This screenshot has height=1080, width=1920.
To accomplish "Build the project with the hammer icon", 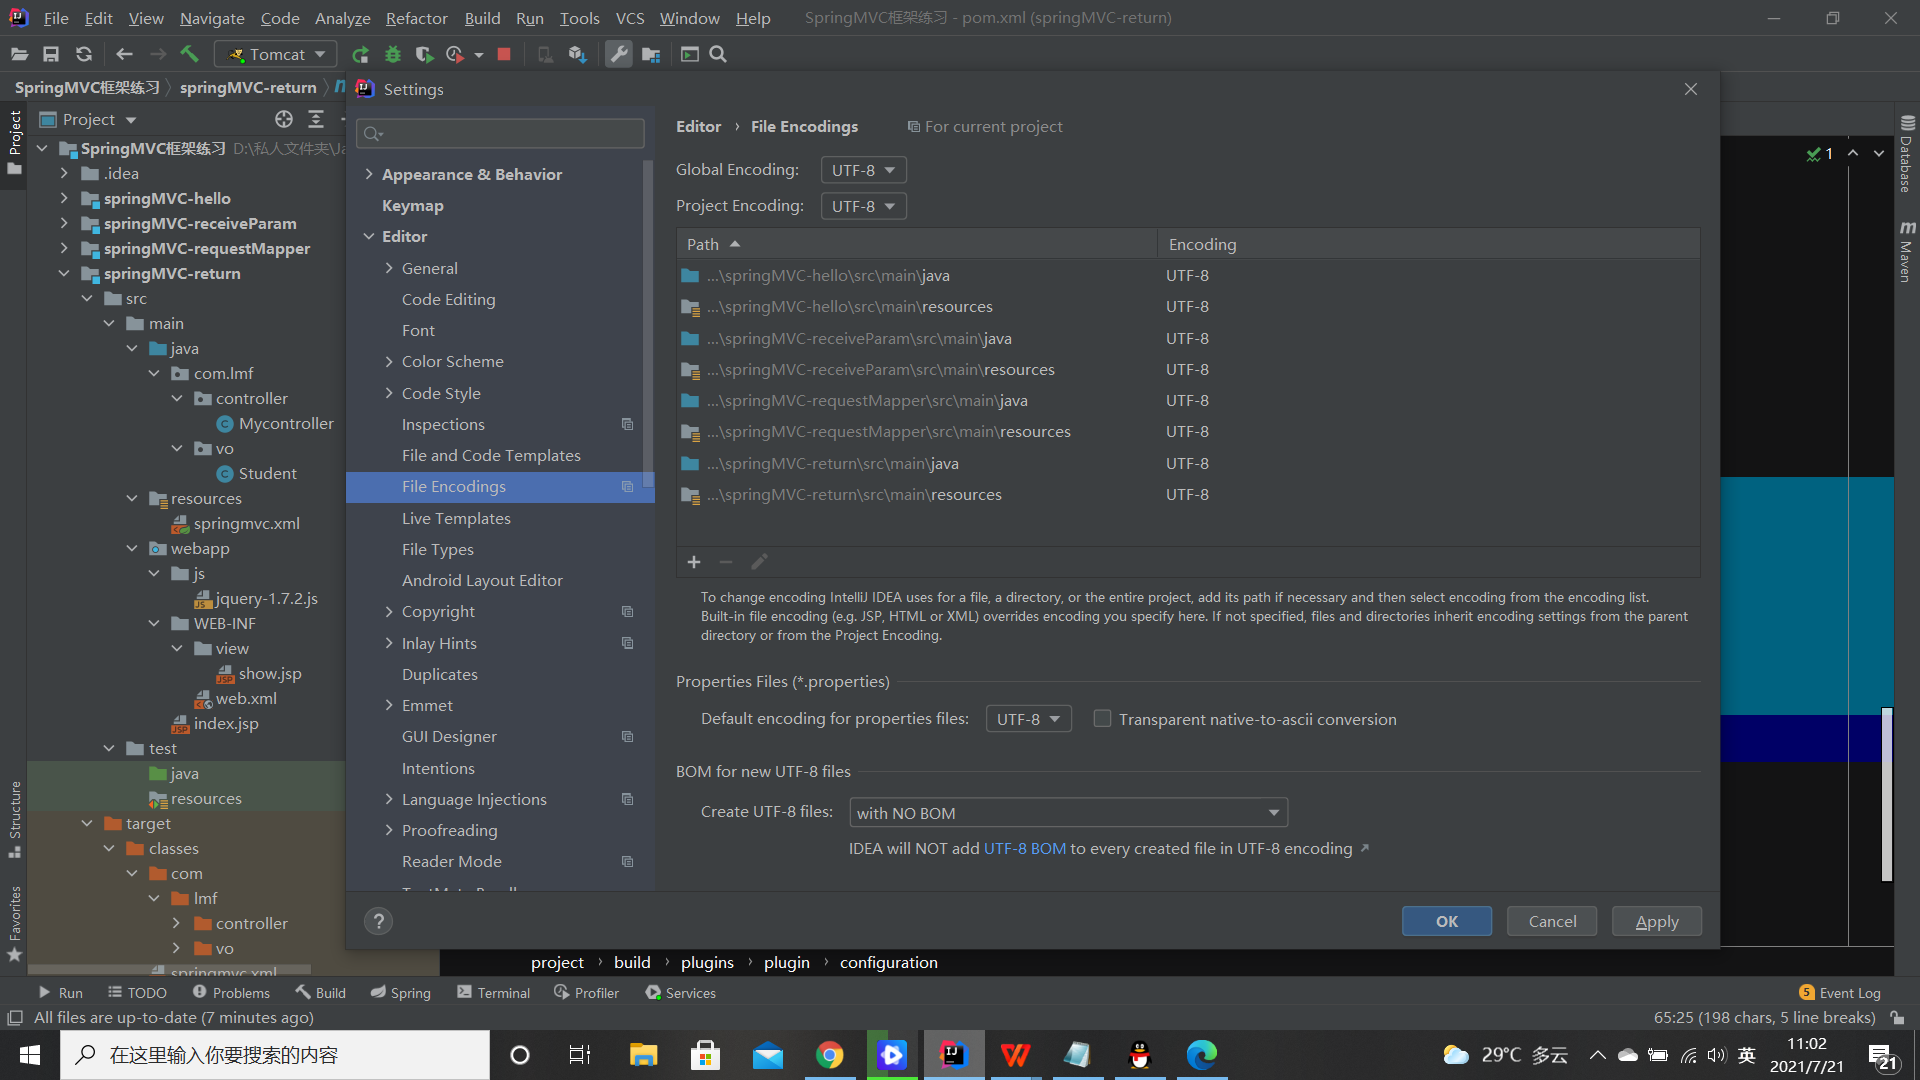I will point(190,54).
